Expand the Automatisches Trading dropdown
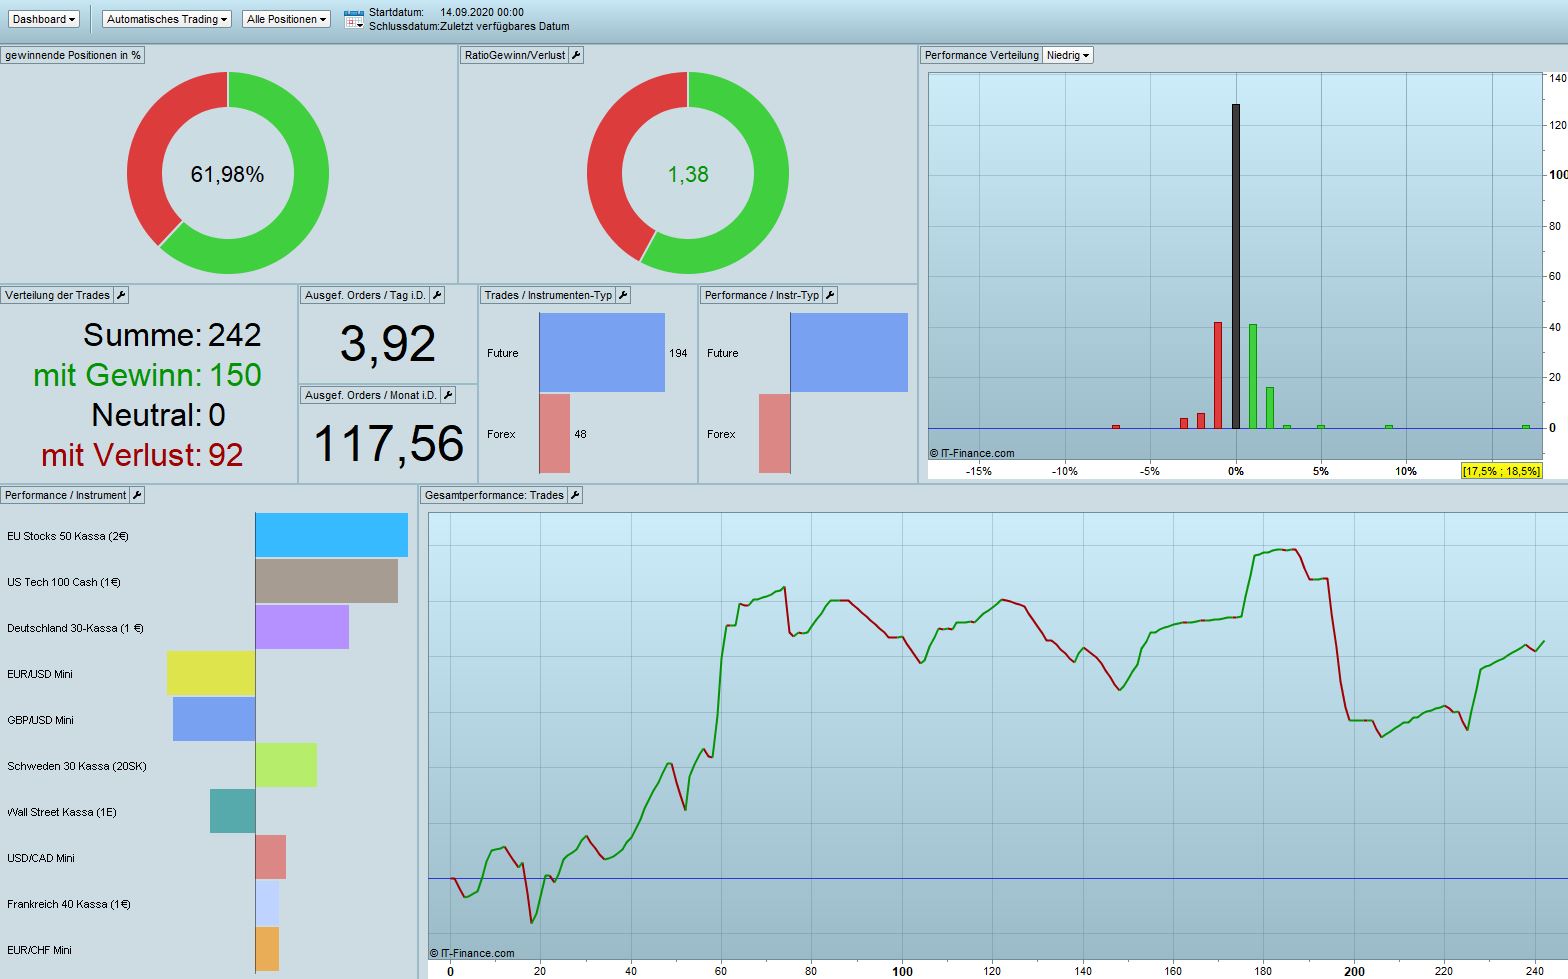This screenshot has width=1568, height=979. click(167, 19)
